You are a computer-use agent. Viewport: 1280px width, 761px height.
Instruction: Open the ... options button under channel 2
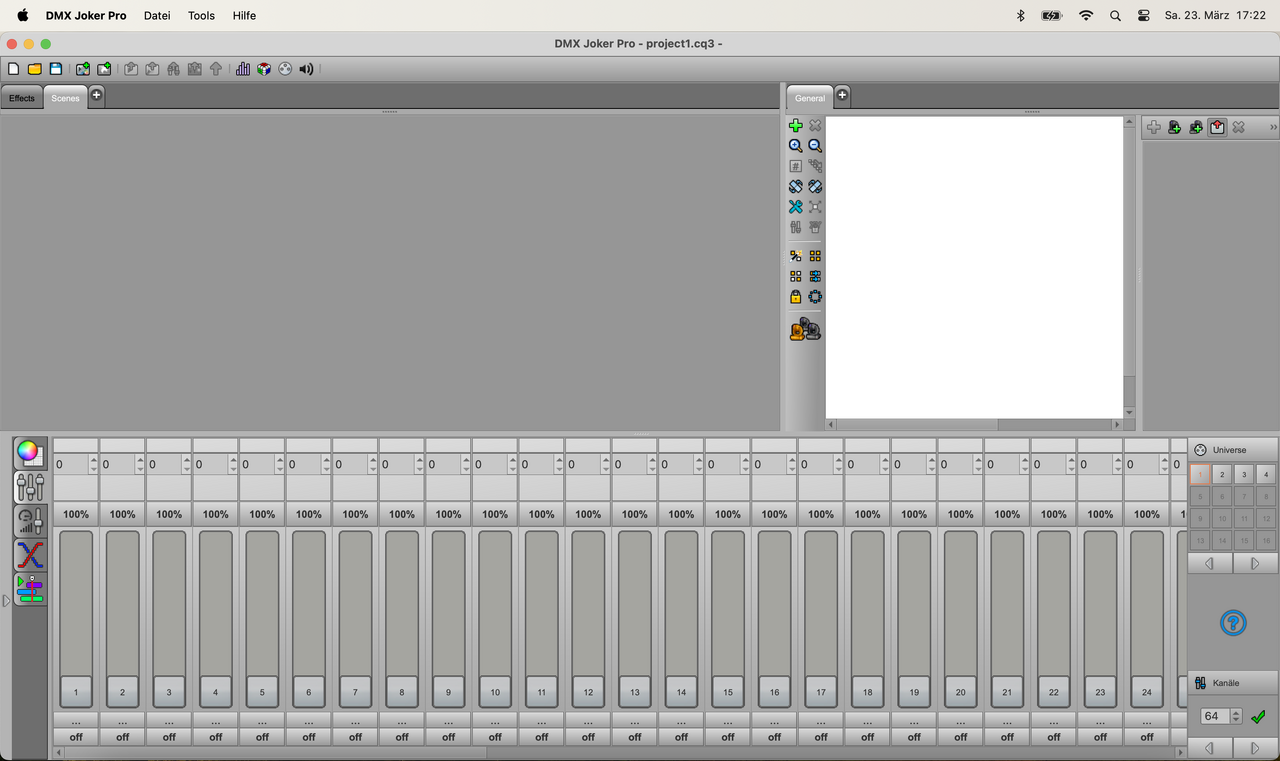(122, 721)
